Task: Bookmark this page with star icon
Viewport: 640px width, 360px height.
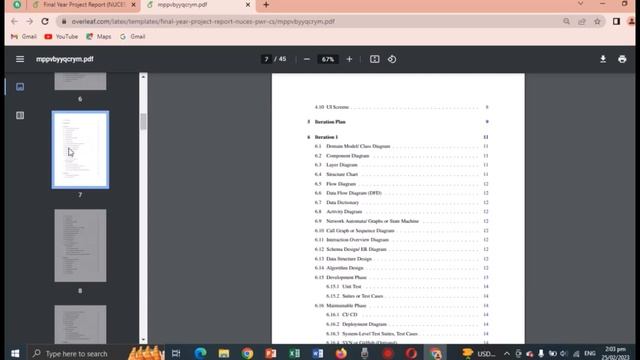Action: [x=597, y=21]
